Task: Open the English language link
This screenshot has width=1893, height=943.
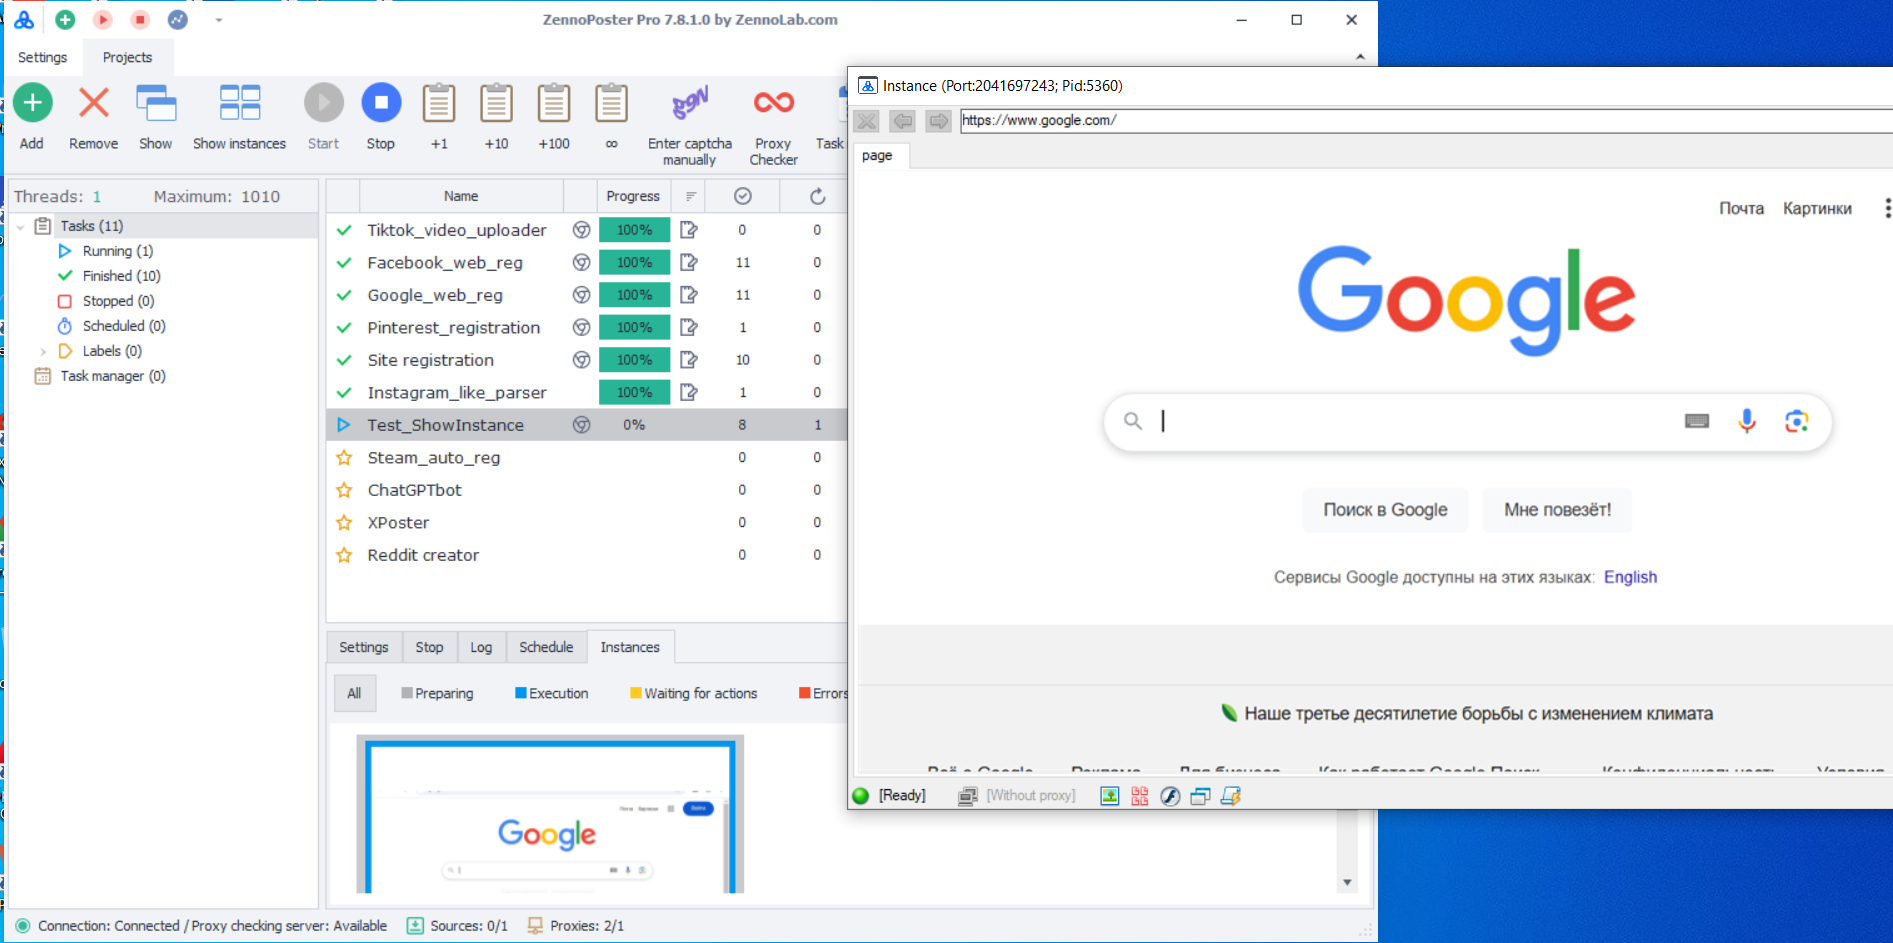Action: pyautogui.click(x=1630, y=577)
